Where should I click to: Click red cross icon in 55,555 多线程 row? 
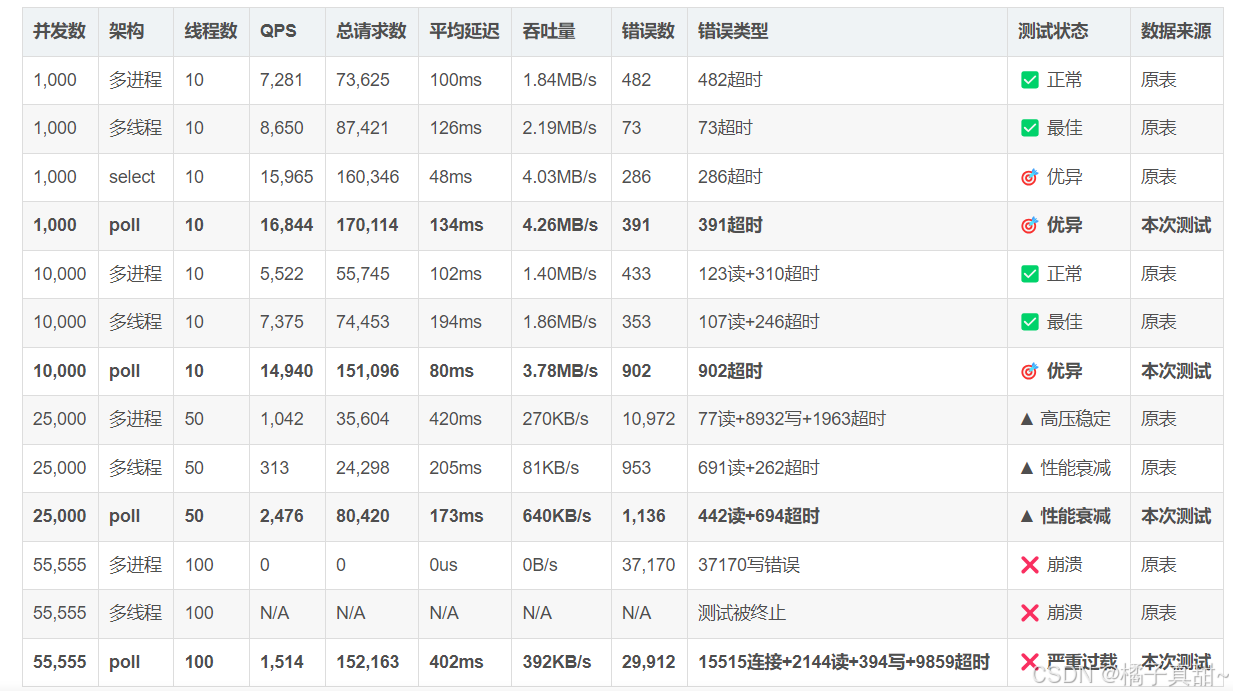click(x=1029, y=613)
